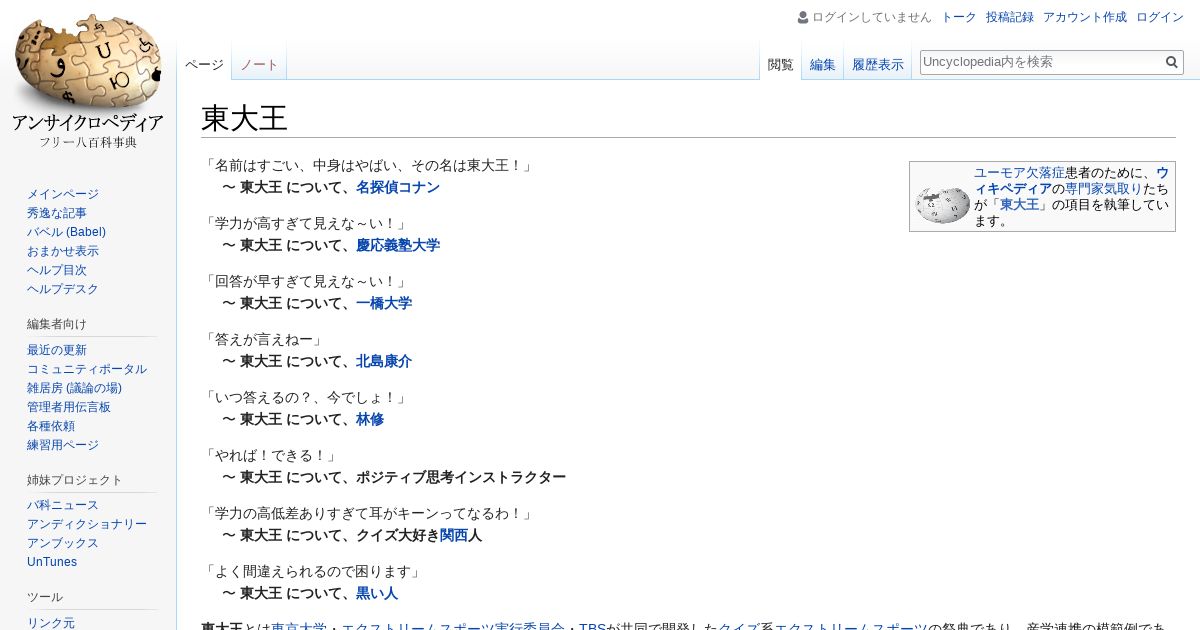Open アンディクショナリー link

[x=87, y=524]
